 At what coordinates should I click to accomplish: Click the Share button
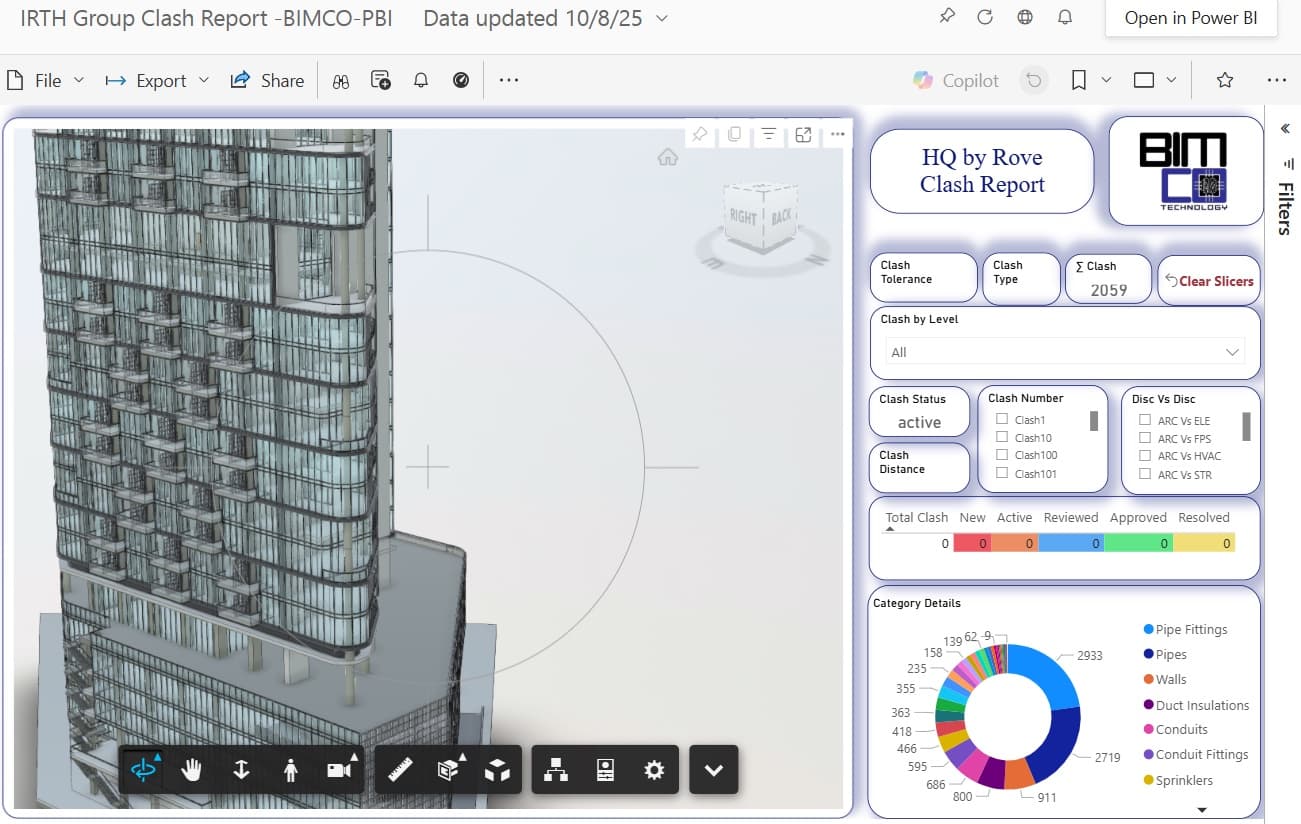pyautogui.click(x=267, y=80)
